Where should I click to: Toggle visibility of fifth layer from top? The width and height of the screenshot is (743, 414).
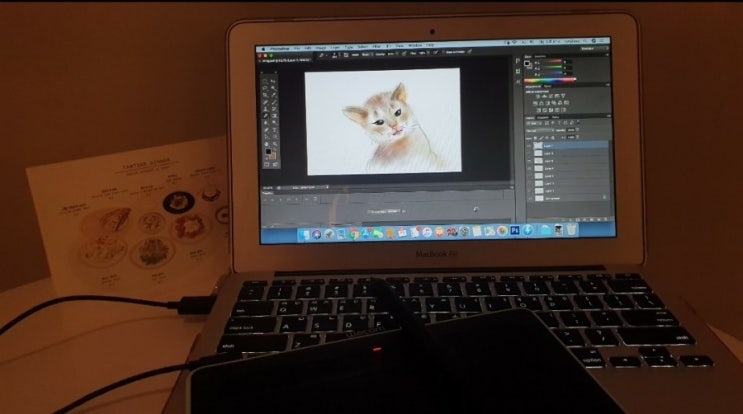[529, 176]
